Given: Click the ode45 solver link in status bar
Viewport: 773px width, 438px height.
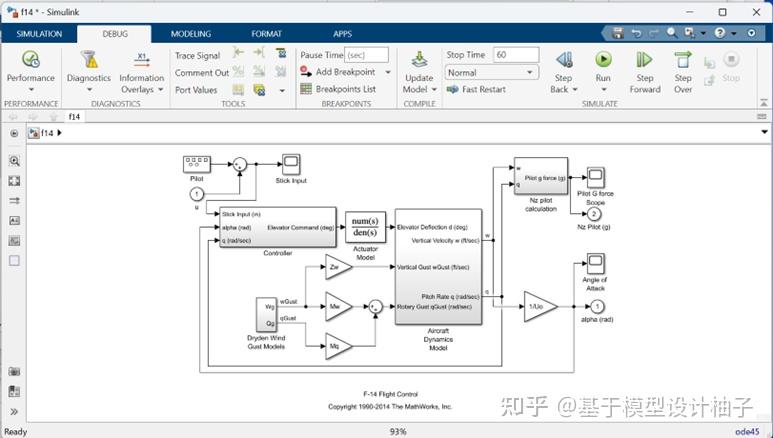Looking at the screenshot, I should point(747,432).
